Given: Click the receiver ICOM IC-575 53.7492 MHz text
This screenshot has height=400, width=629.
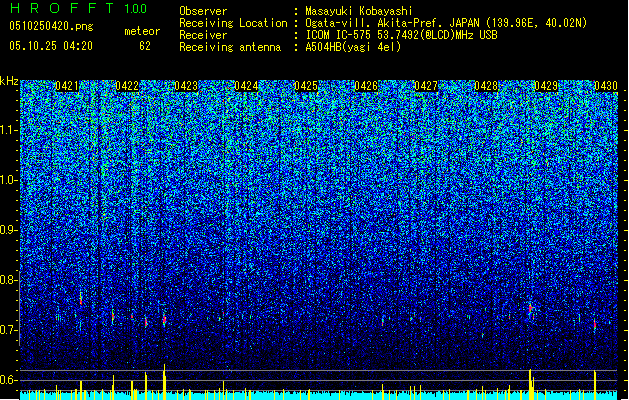Looking at the screenshot, I should (x=401, y=35).
